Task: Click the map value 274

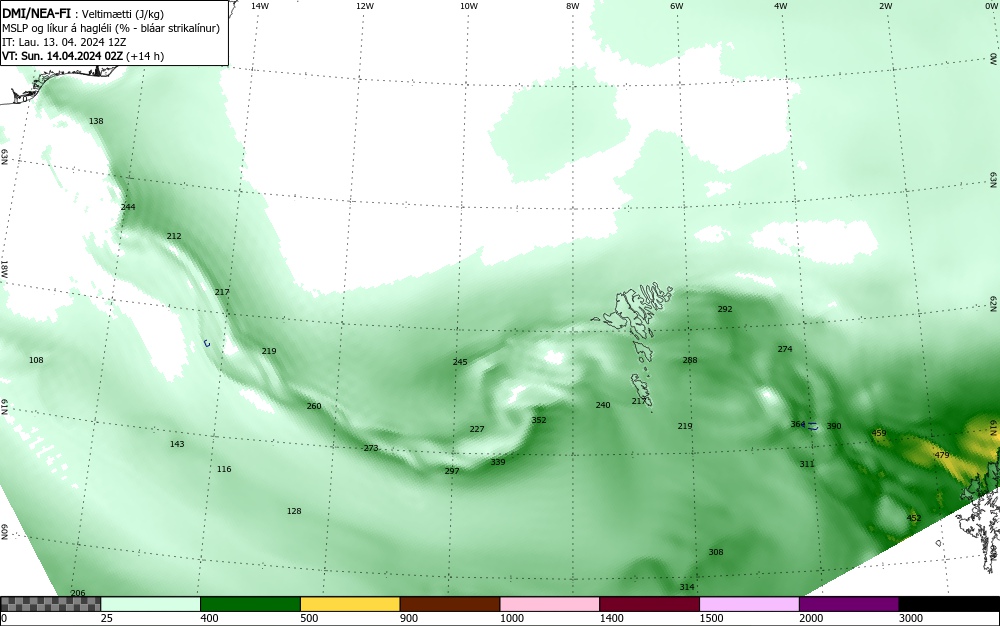Action: click(x=785, y=349)
